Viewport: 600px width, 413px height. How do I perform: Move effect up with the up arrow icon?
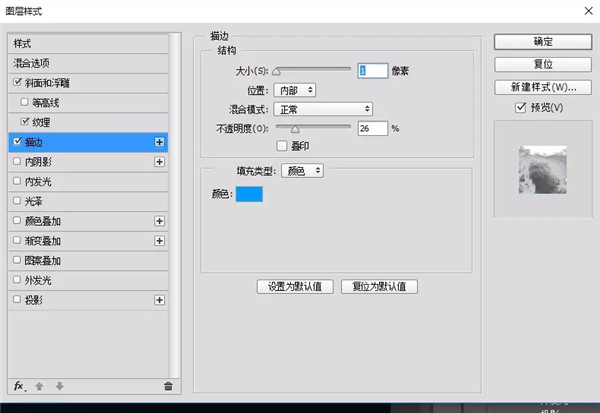point(39,386)
